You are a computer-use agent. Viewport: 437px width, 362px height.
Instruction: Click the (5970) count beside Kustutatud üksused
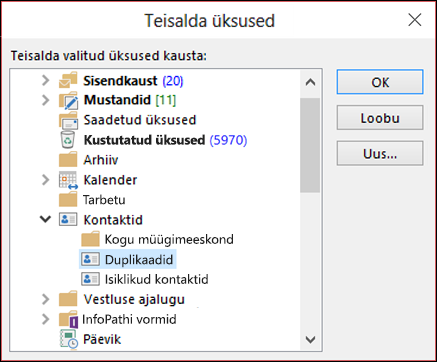228,140
